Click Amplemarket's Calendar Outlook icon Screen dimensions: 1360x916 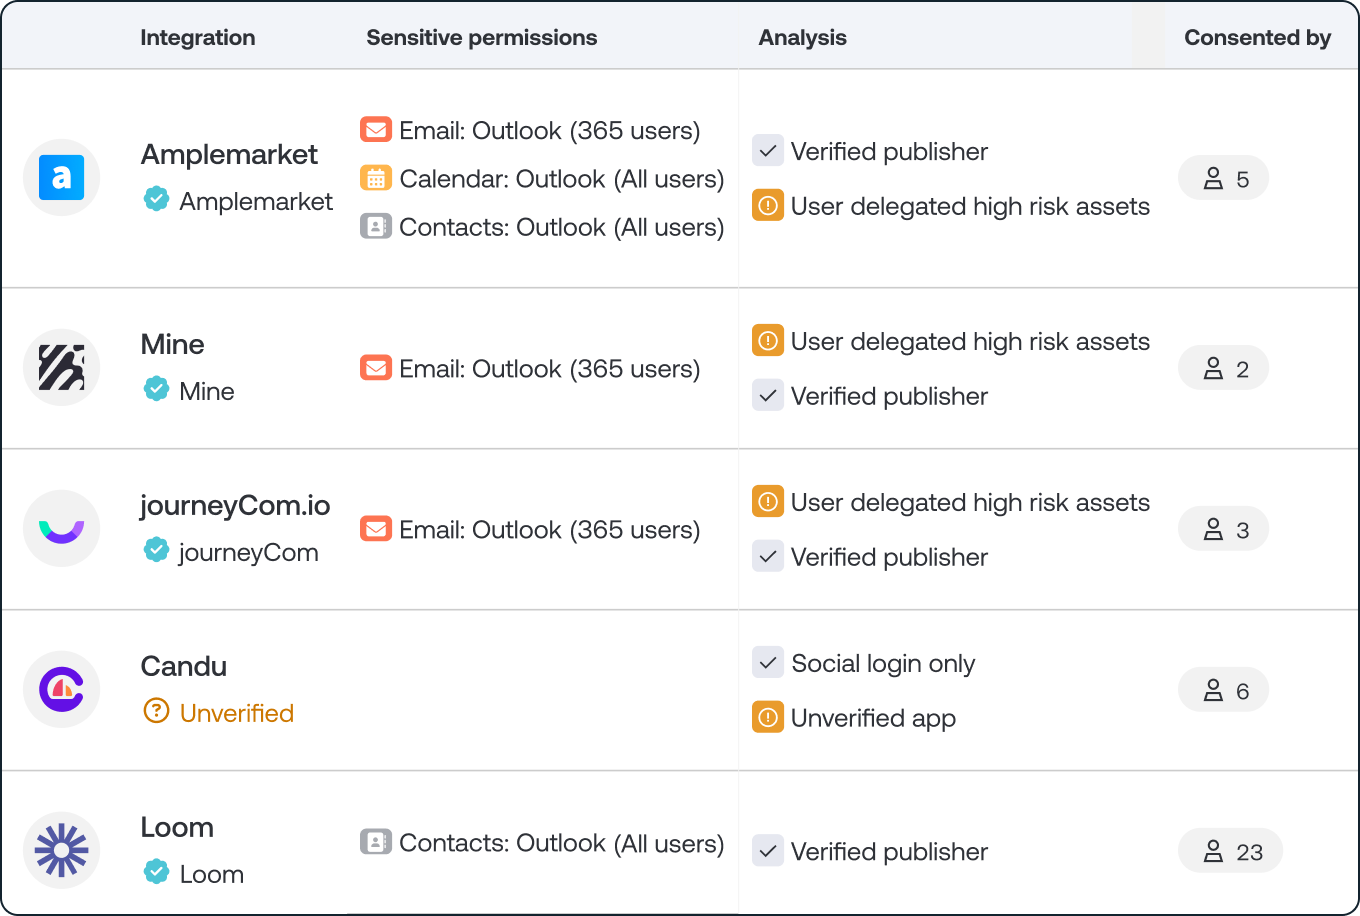pyautogui.click(x=376, y=178)
